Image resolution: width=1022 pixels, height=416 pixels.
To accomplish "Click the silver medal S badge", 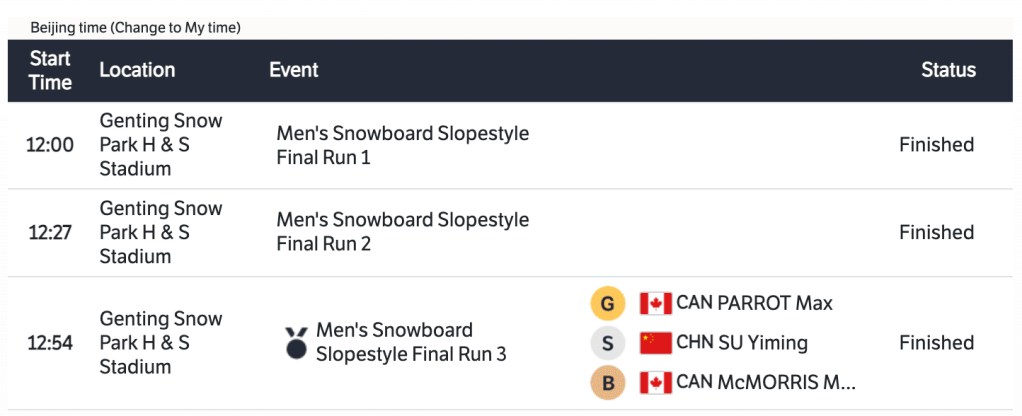I will (x=607, y=343).
